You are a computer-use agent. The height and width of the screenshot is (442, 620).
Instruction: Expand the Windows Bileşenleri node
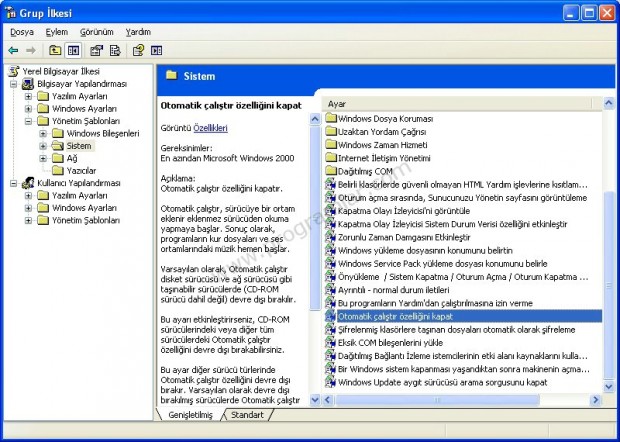[x=43, y=133]
